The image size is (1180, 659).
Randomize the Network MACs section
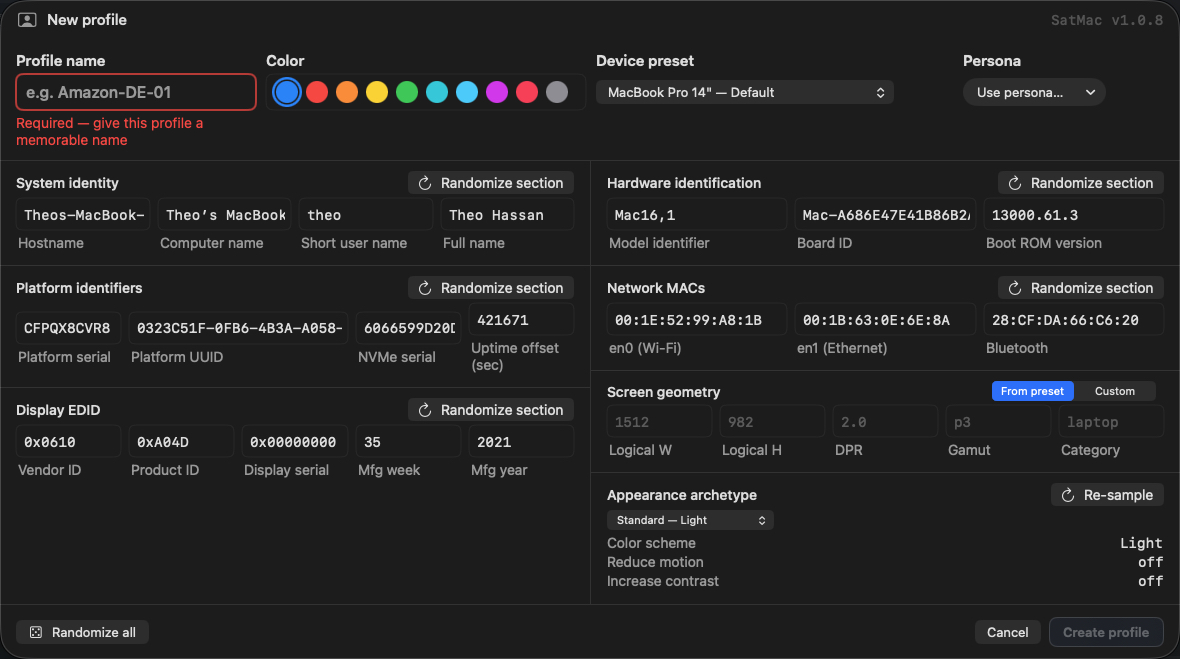click(x=1081, y=288)
